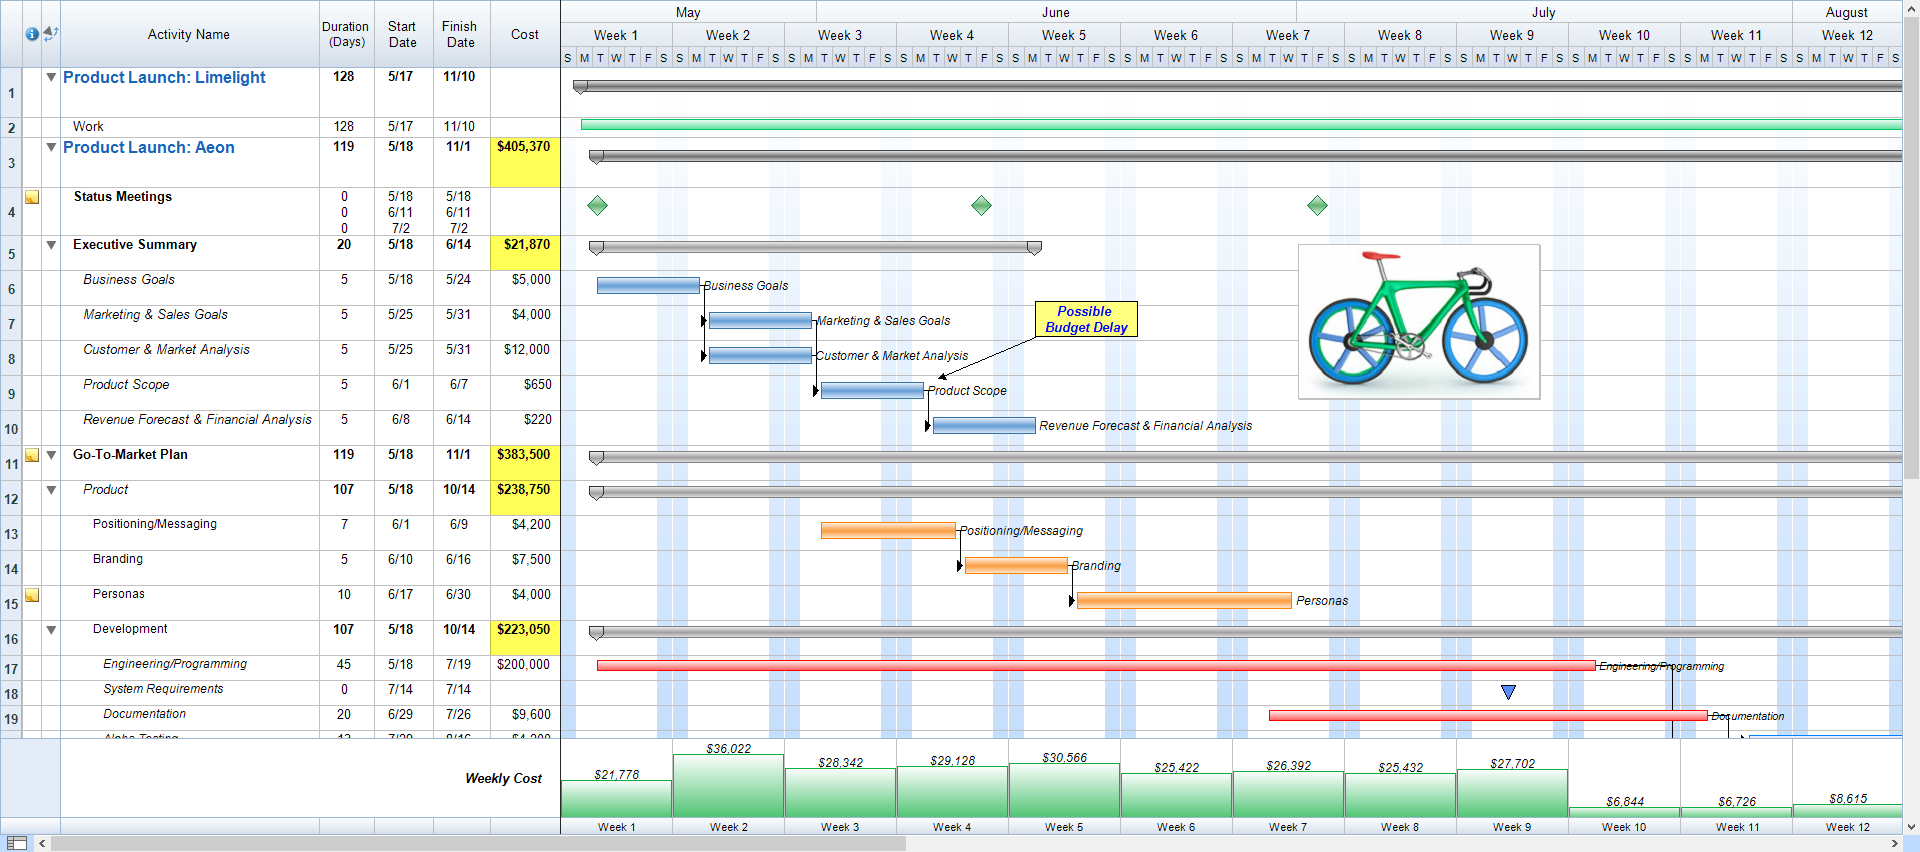
Task: Select the Possible Budget Delay callout note
Action: point(1085,319)
